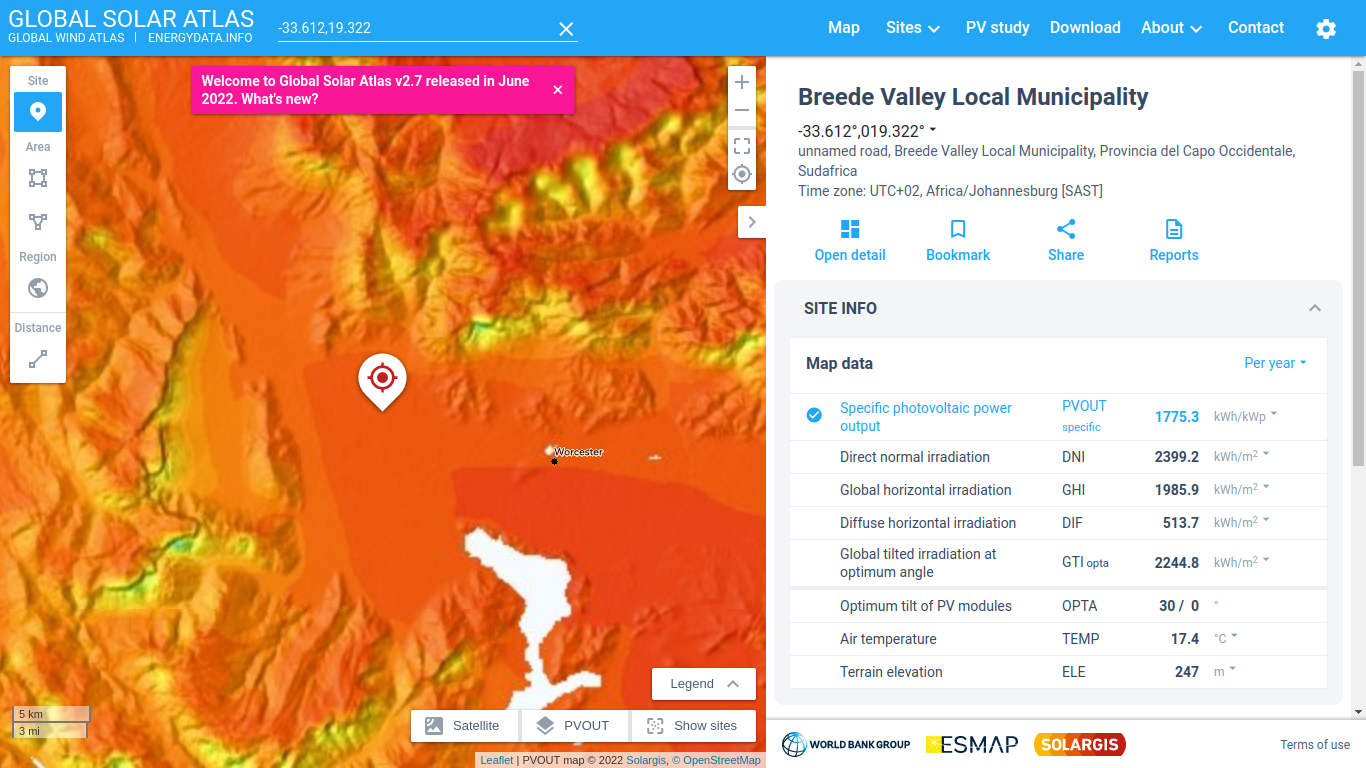Screen dimensions: 1366x768
Task: Toggle the PVOUT layer checkmark
Action: [815, 415]
